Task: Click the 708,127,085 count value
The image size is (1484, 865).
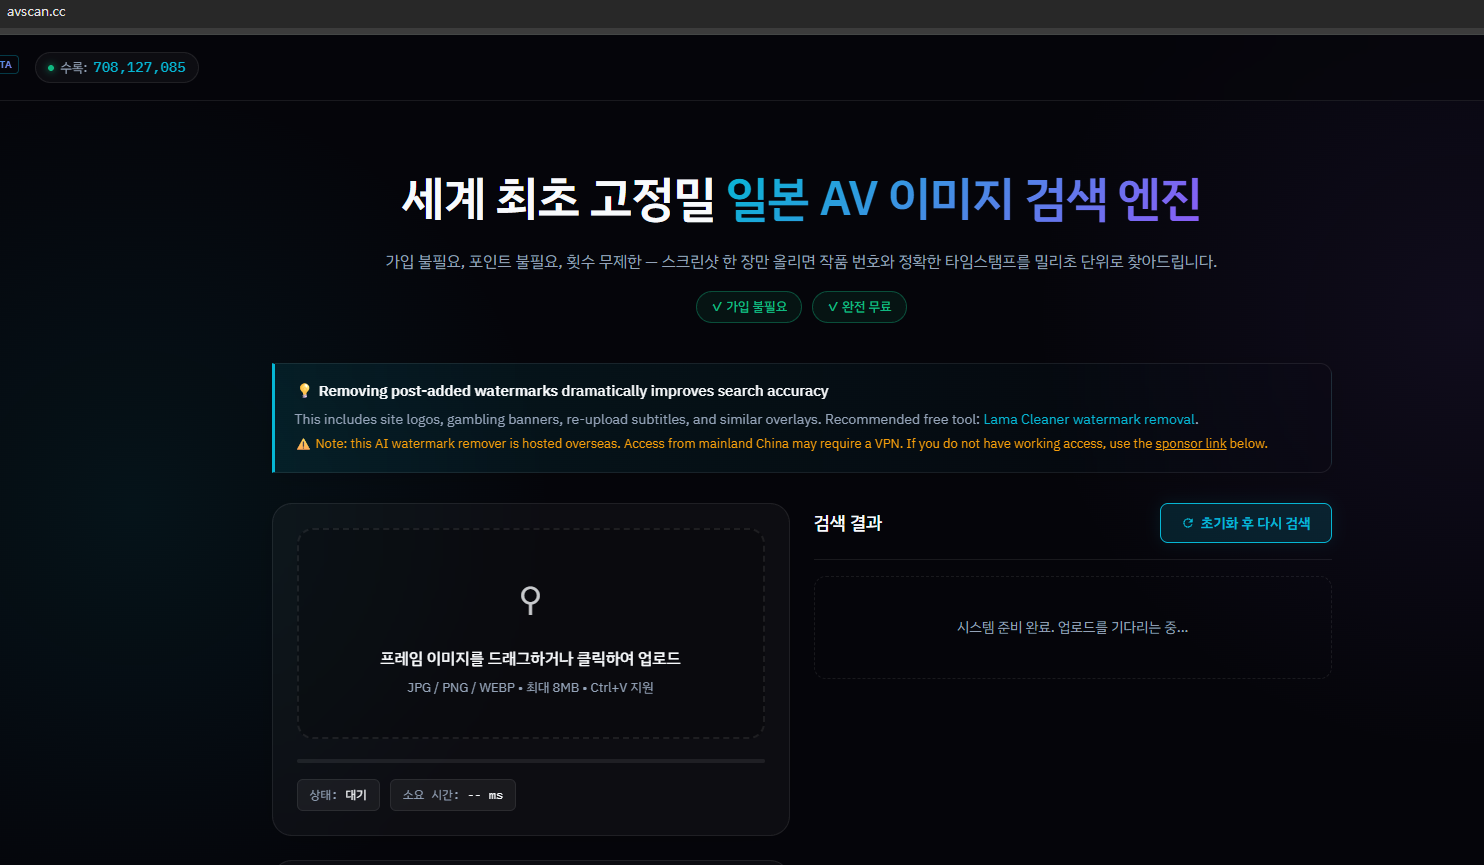Action: click(139, 68)
